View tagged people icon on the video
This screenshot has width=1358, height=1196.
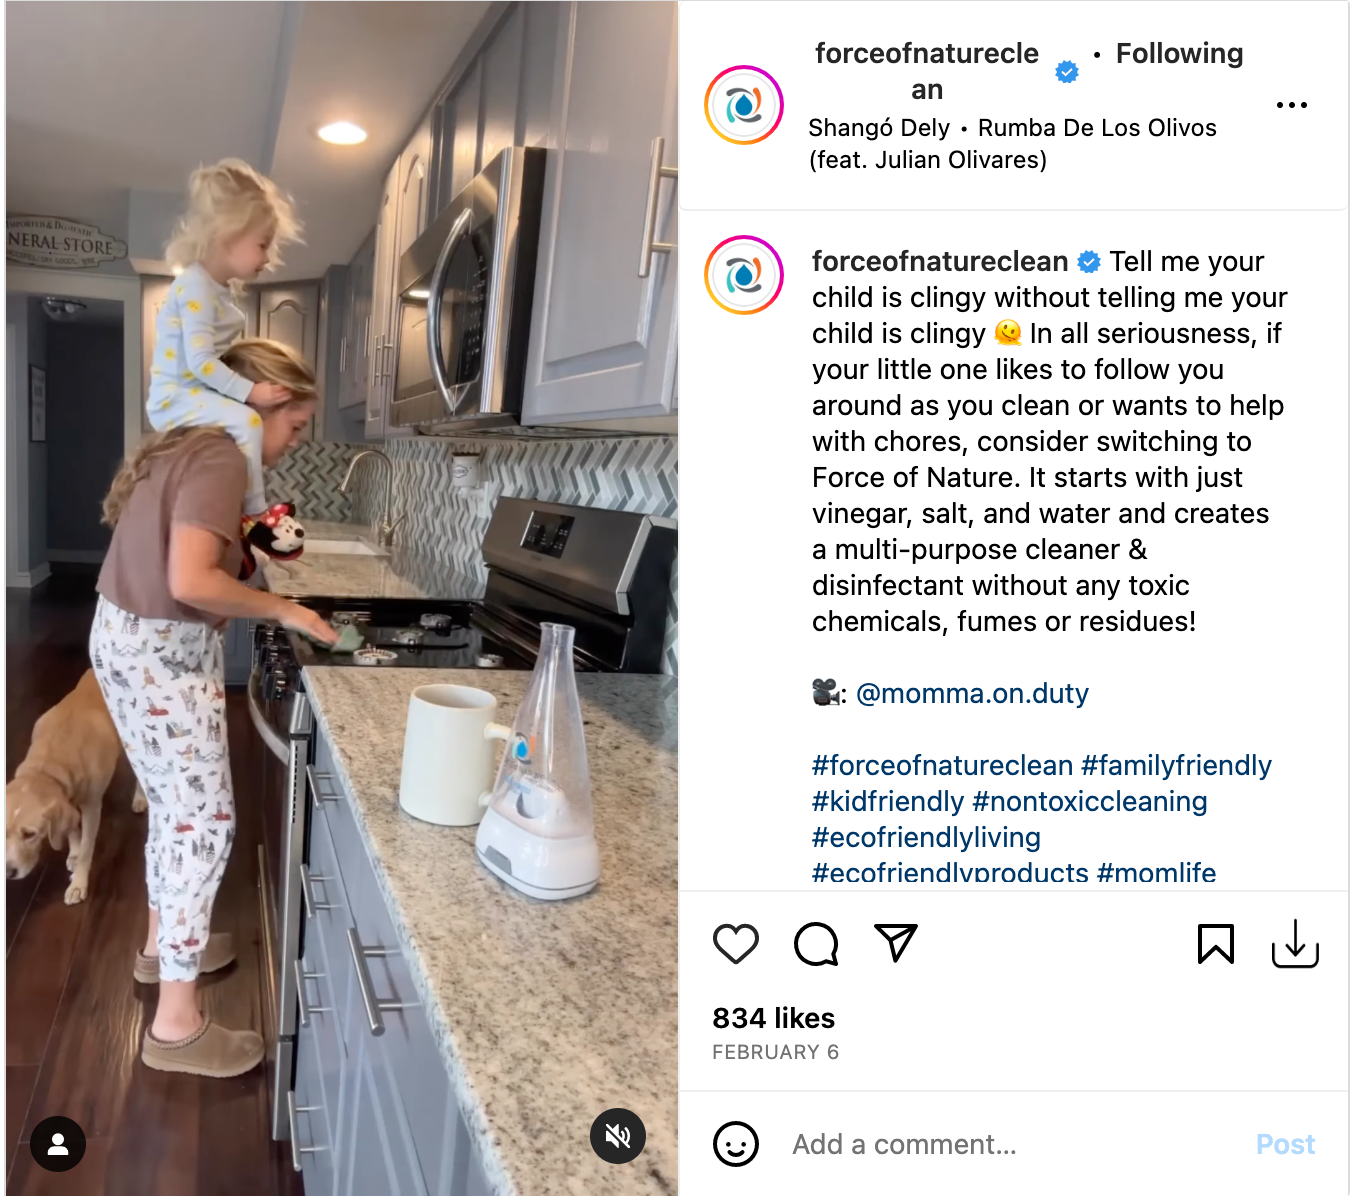tap(58, 1144)
